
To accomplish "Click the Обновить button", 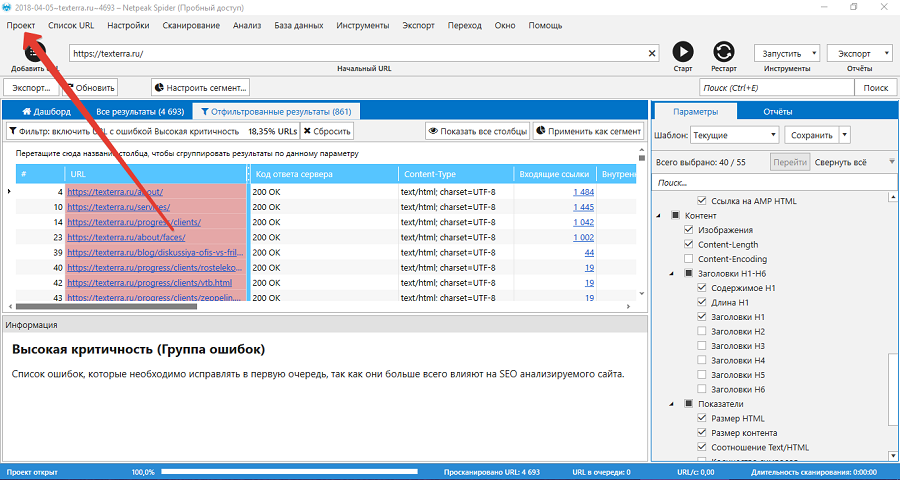I will click(x=90, y=88).
